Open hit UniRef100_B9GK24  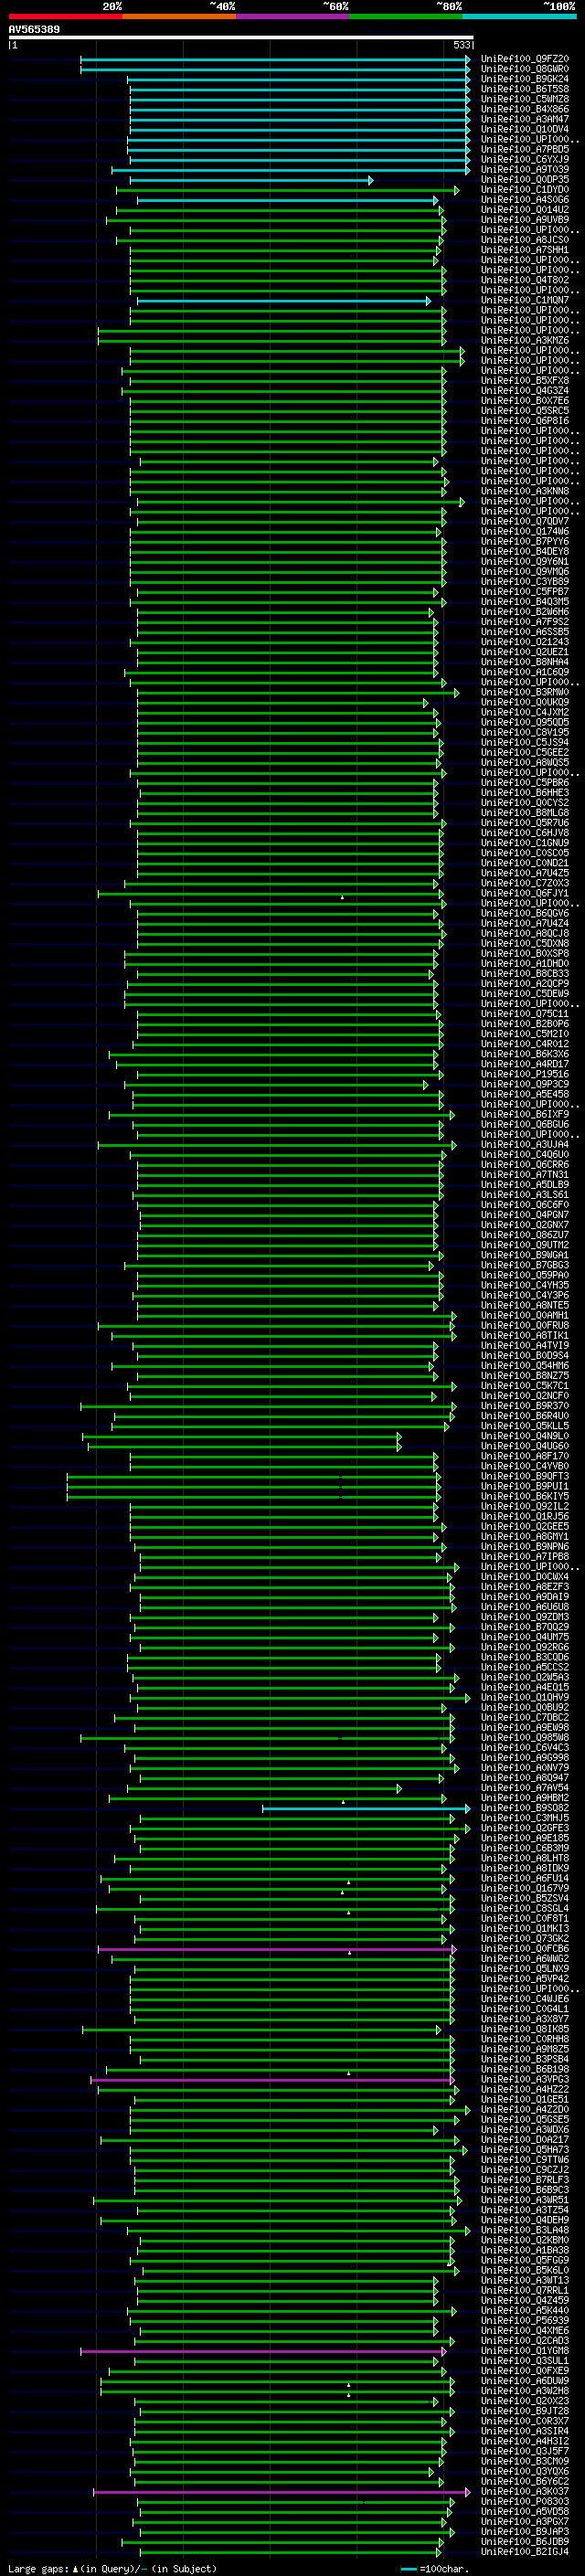click(525, 79)
